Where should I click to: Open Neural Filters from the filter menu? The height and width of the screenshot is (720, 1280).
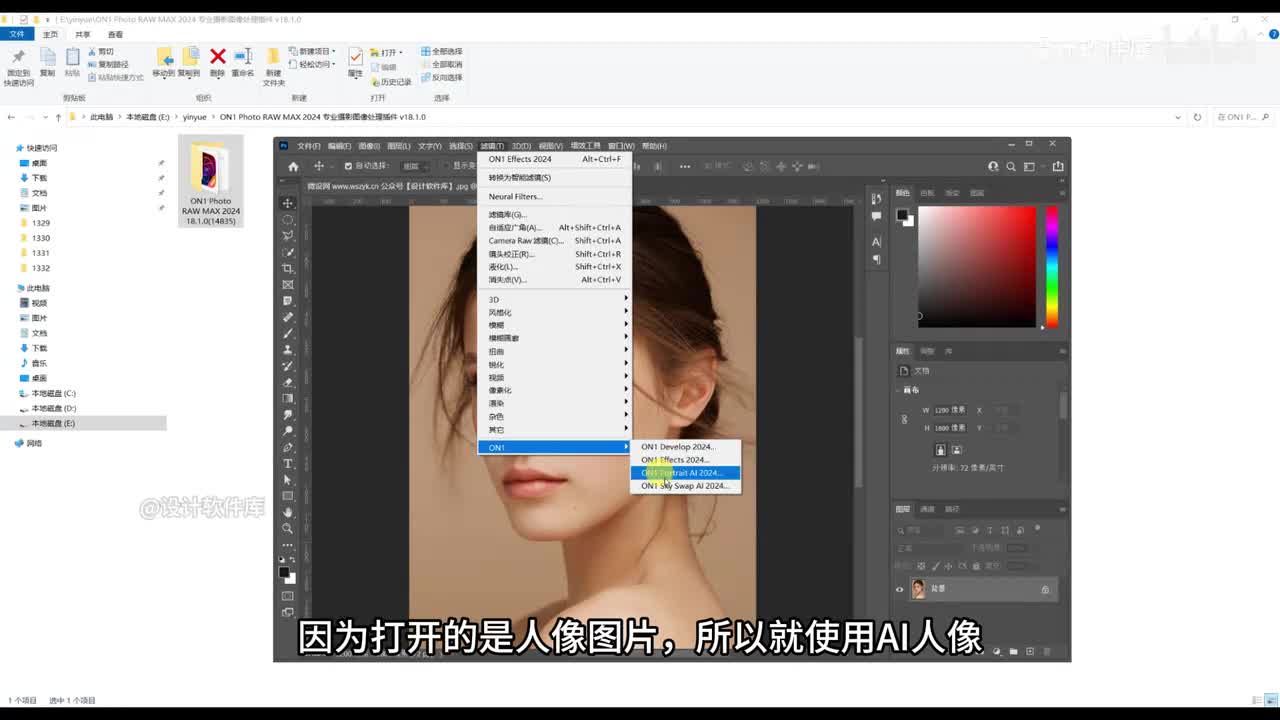[515, 196]
